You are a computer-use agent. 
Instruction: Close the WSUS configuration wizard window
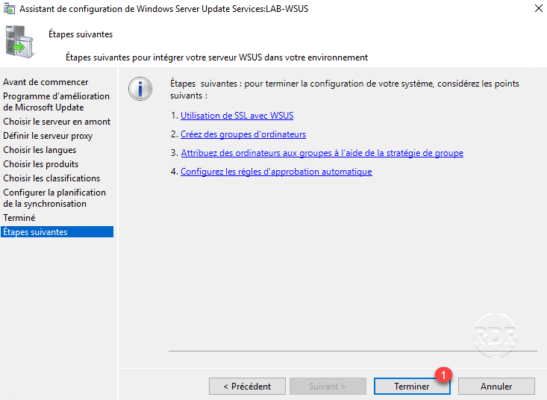(538, 8)
